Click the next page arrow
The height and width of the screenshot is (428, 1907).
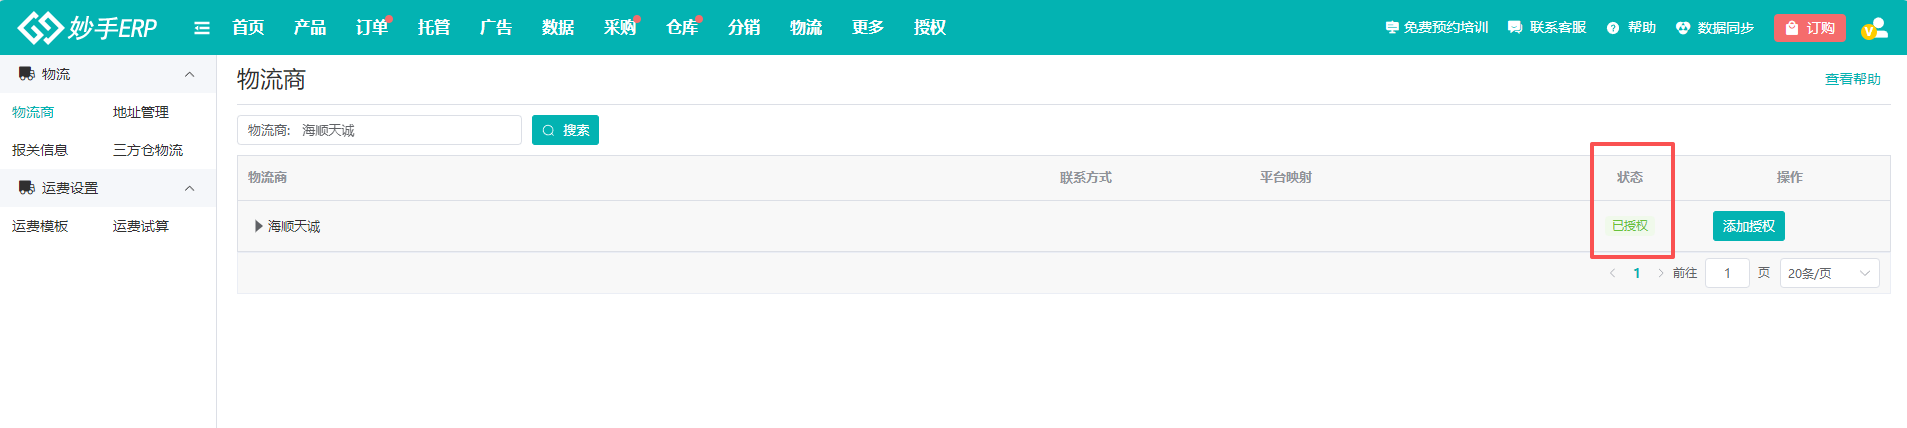(x=1661, y=273)
